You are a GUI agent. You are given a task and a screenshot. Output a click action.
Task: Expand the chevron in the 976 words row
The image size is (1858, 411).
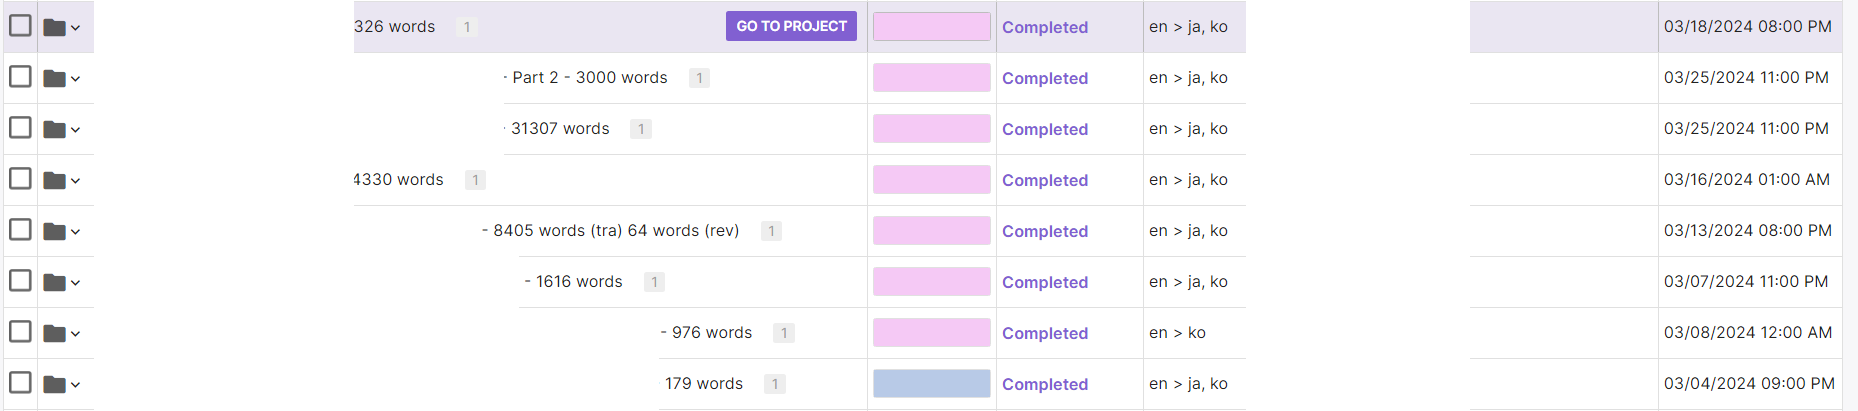click(x=76, y=335)
